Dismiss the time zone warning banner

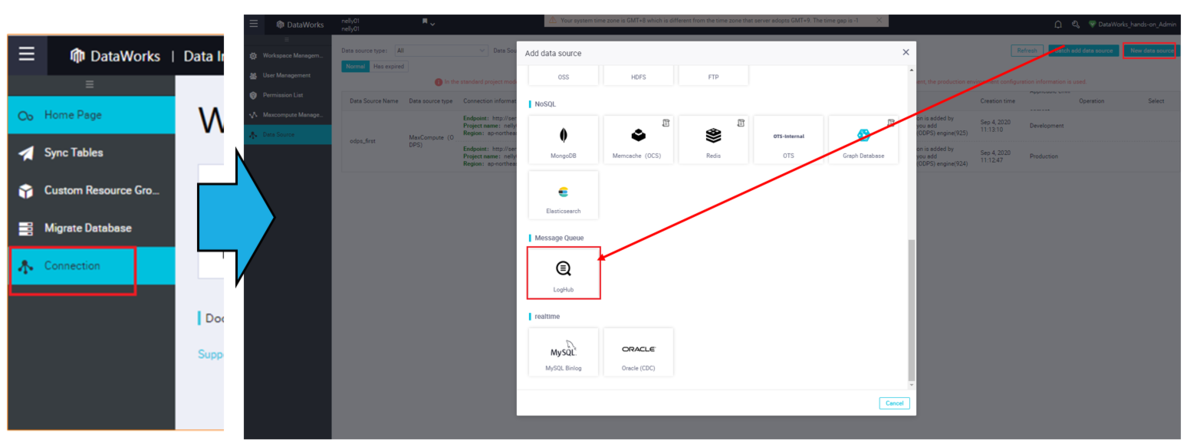[879, 20]
